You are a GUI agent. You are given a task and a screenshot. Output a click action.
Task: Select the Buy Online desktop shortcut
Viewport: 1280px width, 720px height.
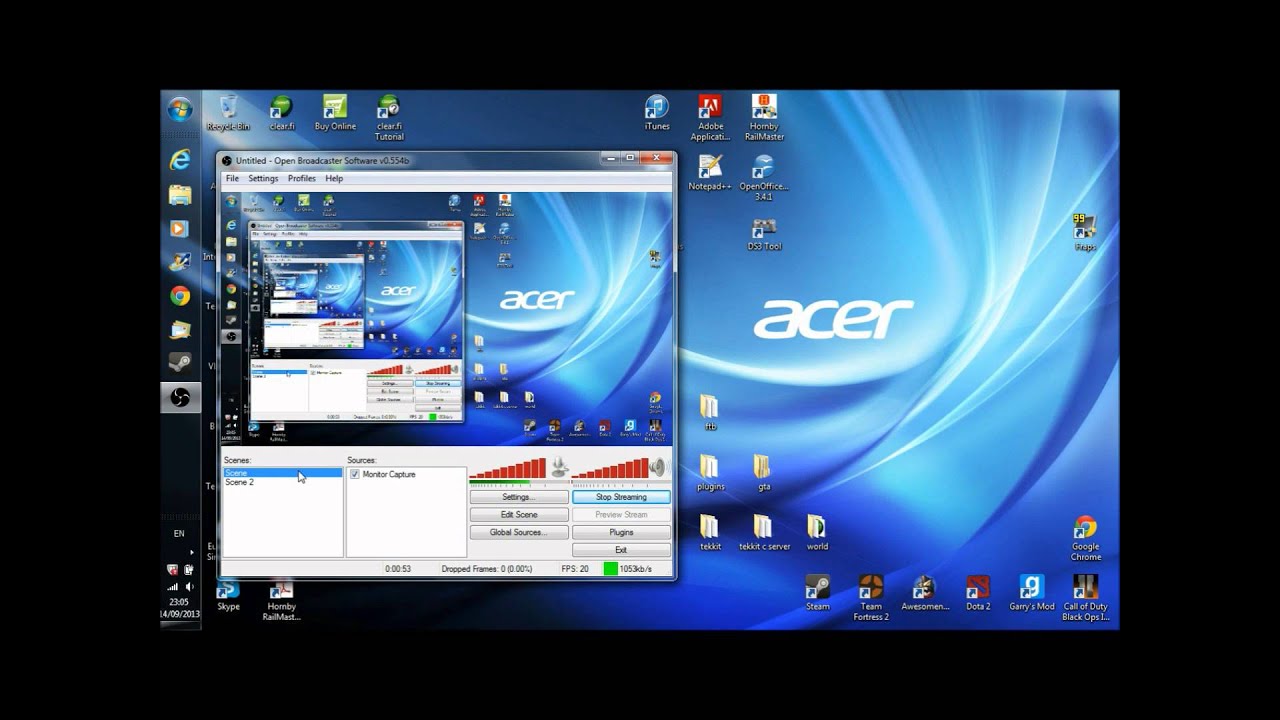[x=335, y=113]
